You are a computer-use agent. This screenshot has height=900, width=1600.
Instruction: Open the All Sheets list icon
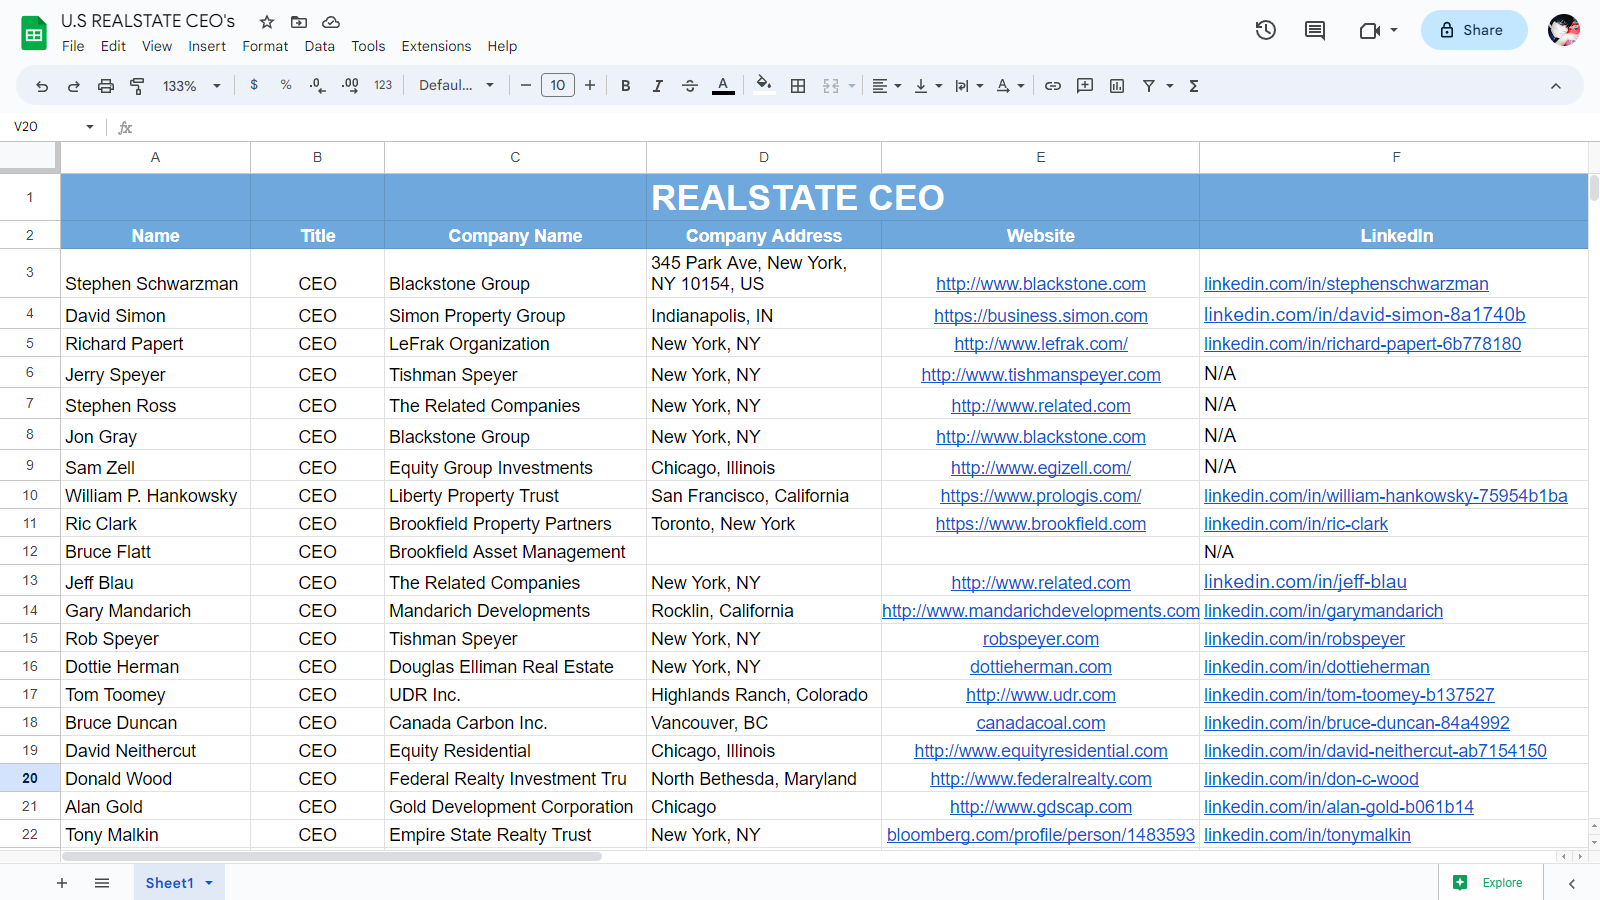click(102, 883)
